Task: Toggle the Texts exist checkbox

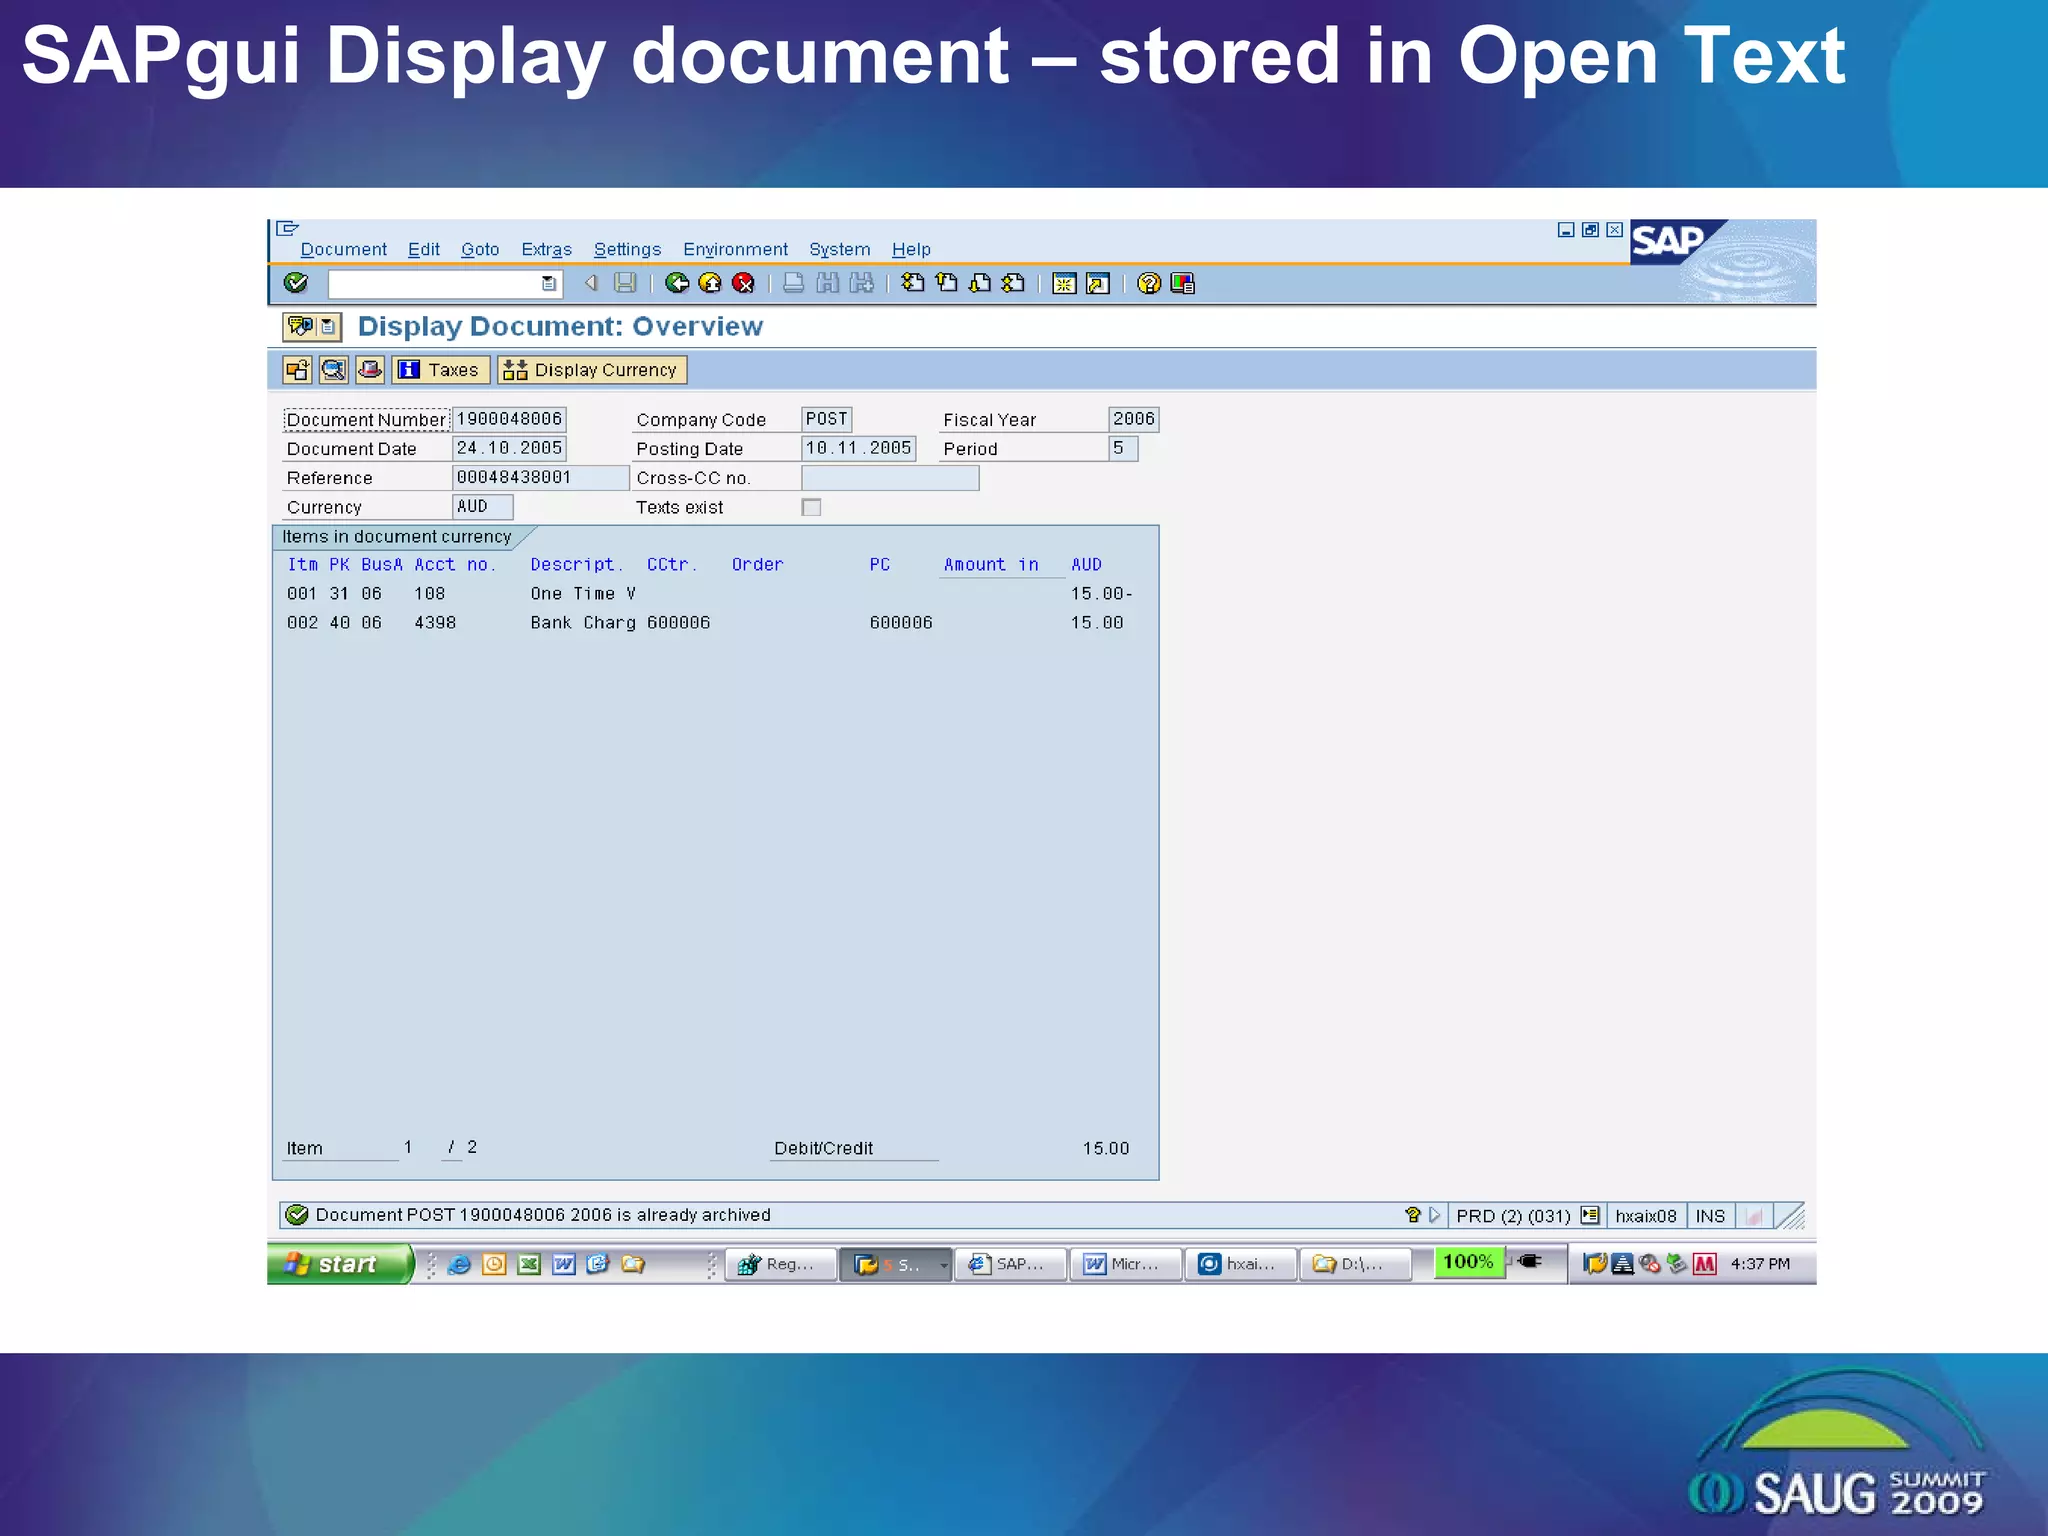Action: point(811,507)
